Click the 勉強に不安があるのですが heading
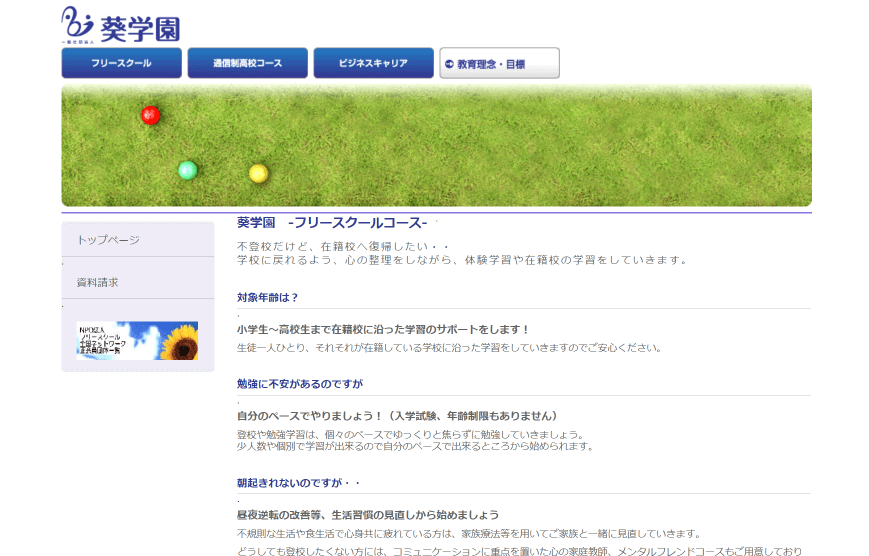The height and width of the screenshot is (556, 869). [300, 384]
